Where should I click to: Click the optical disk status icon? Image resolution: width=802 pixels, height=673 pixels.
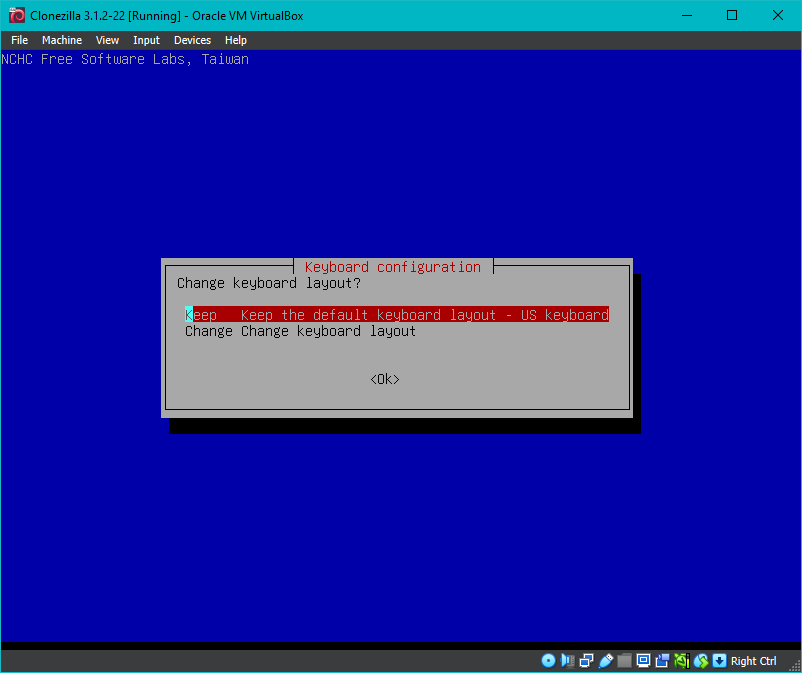[548, 661]
